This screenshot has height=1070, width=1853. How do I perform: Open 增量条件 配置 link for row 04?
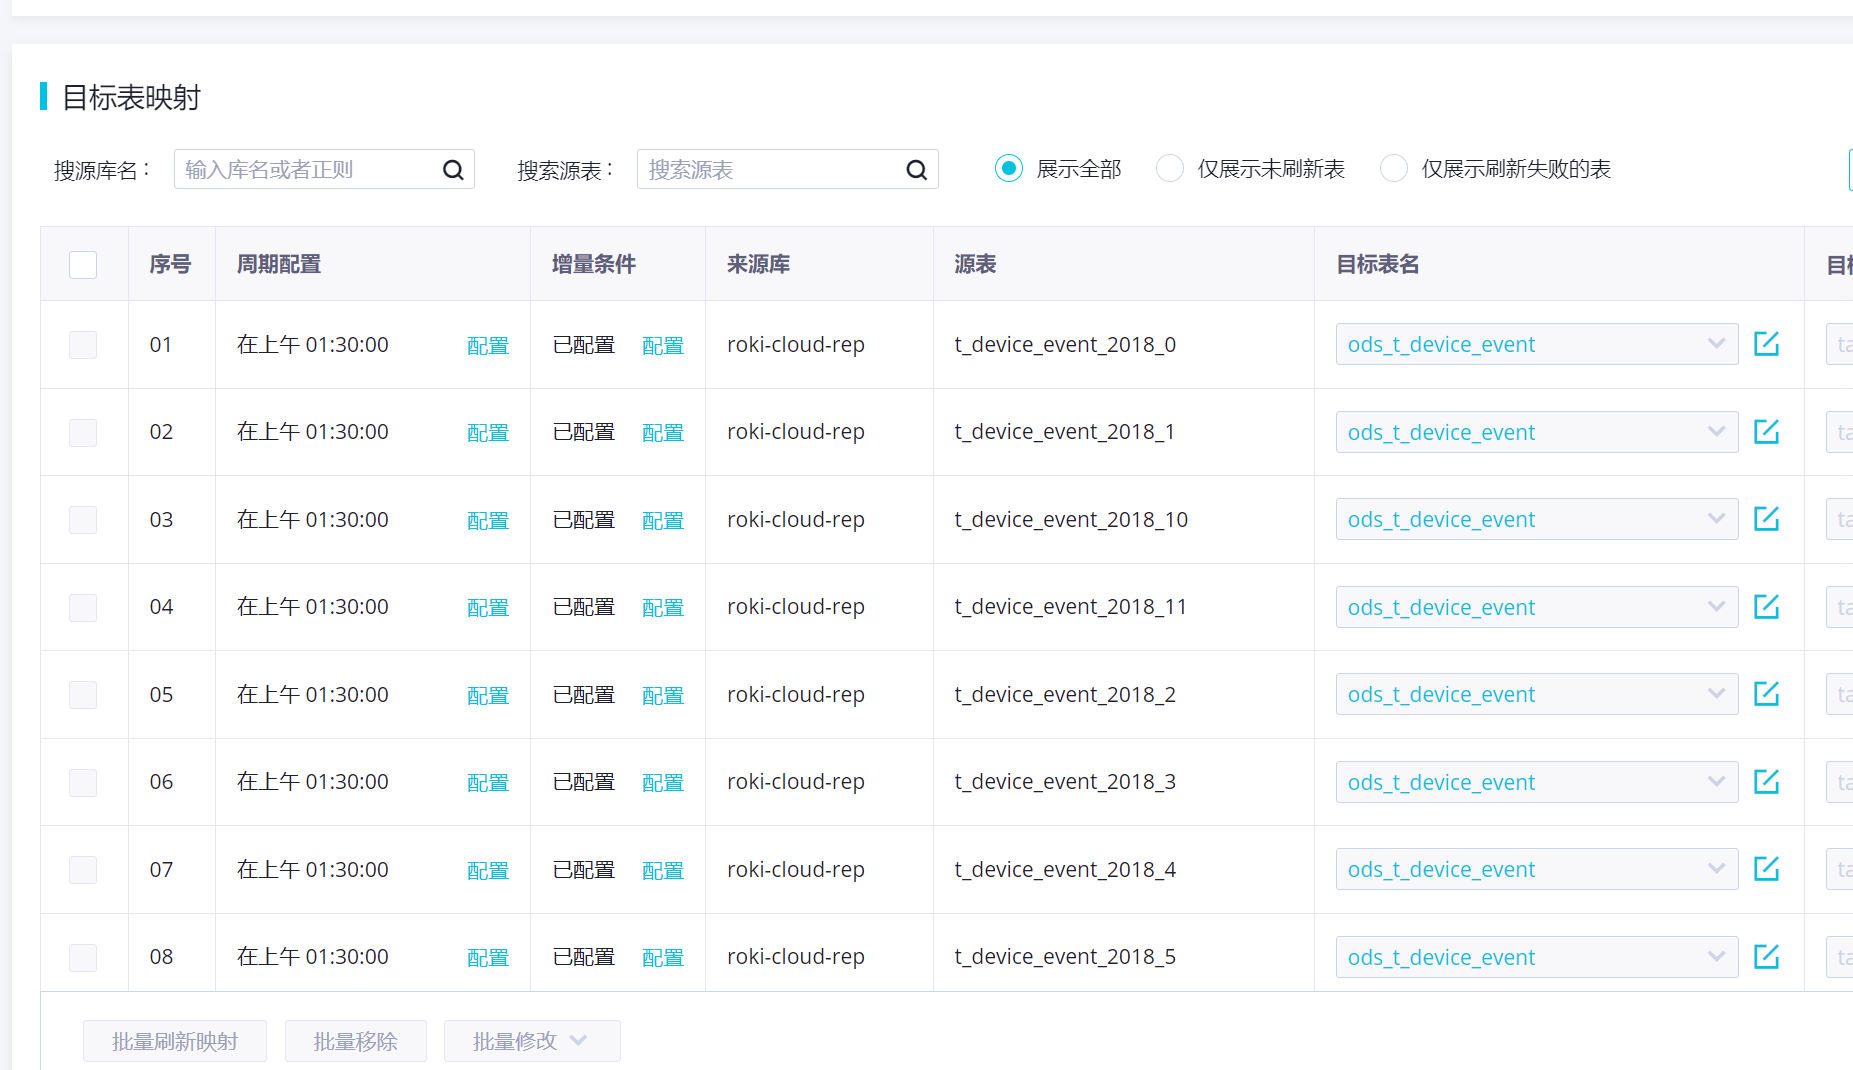point(663,607)
